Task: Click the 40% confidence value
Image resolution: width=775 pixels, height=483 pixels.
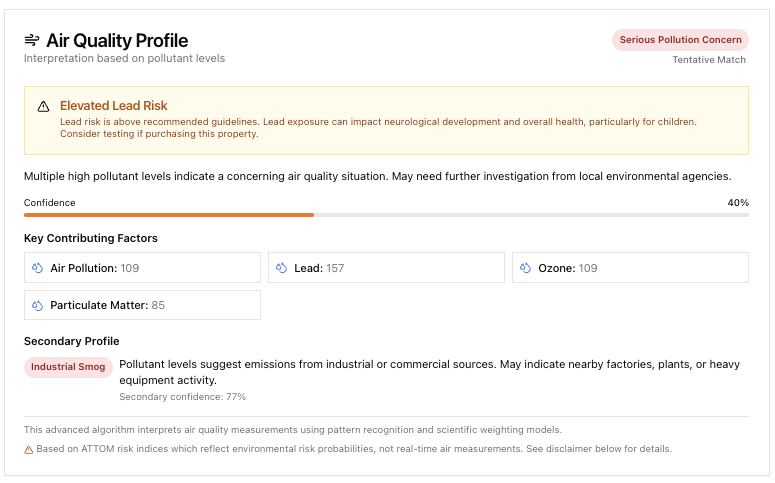Action: pos(738,203)
